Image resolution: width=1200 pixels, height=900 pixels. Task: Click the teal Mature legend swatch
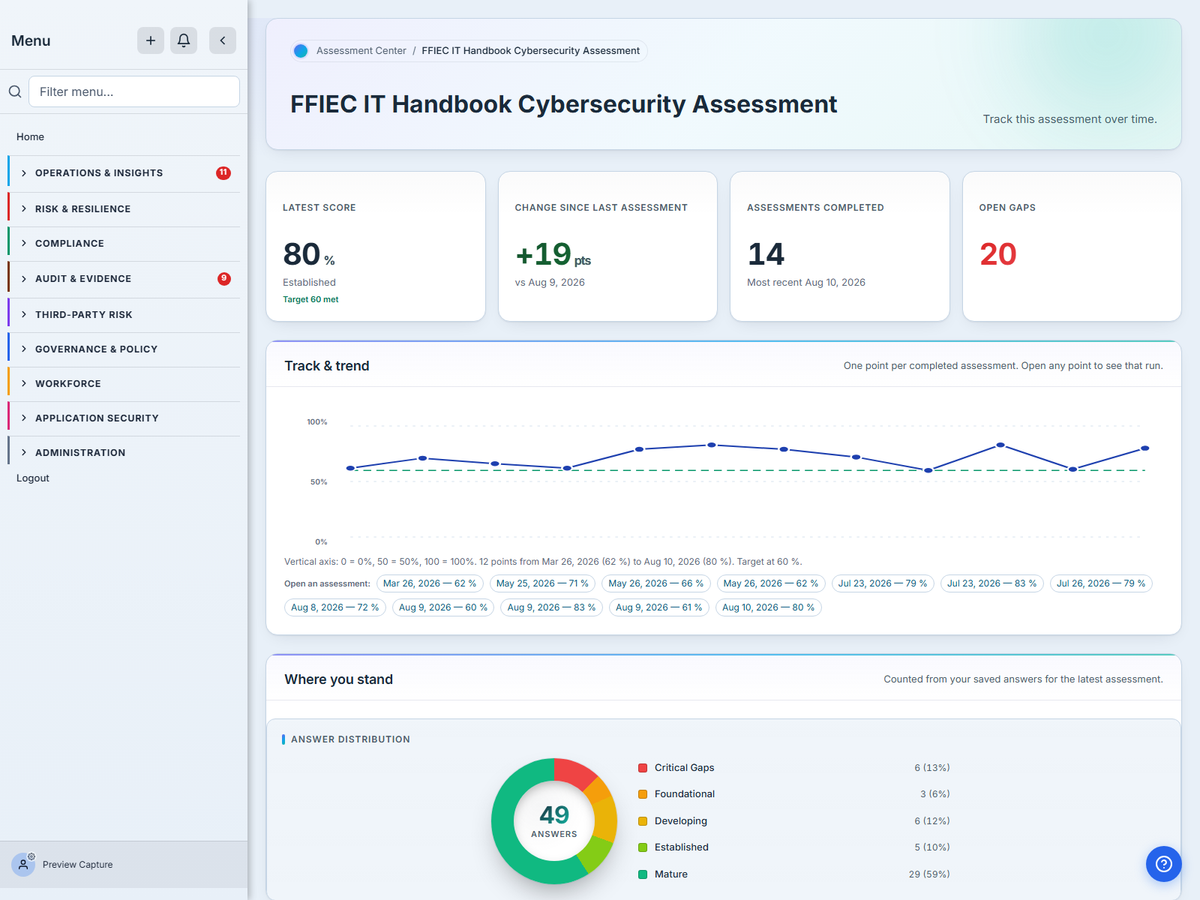tap(642, 874)
